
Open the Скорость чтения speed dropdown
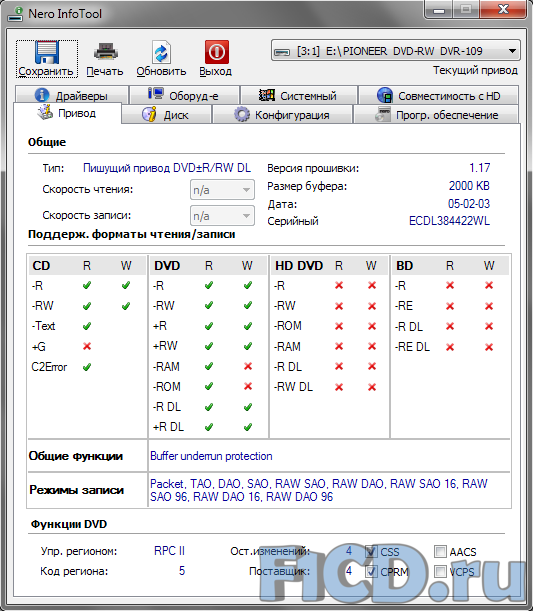pos(222,190)
